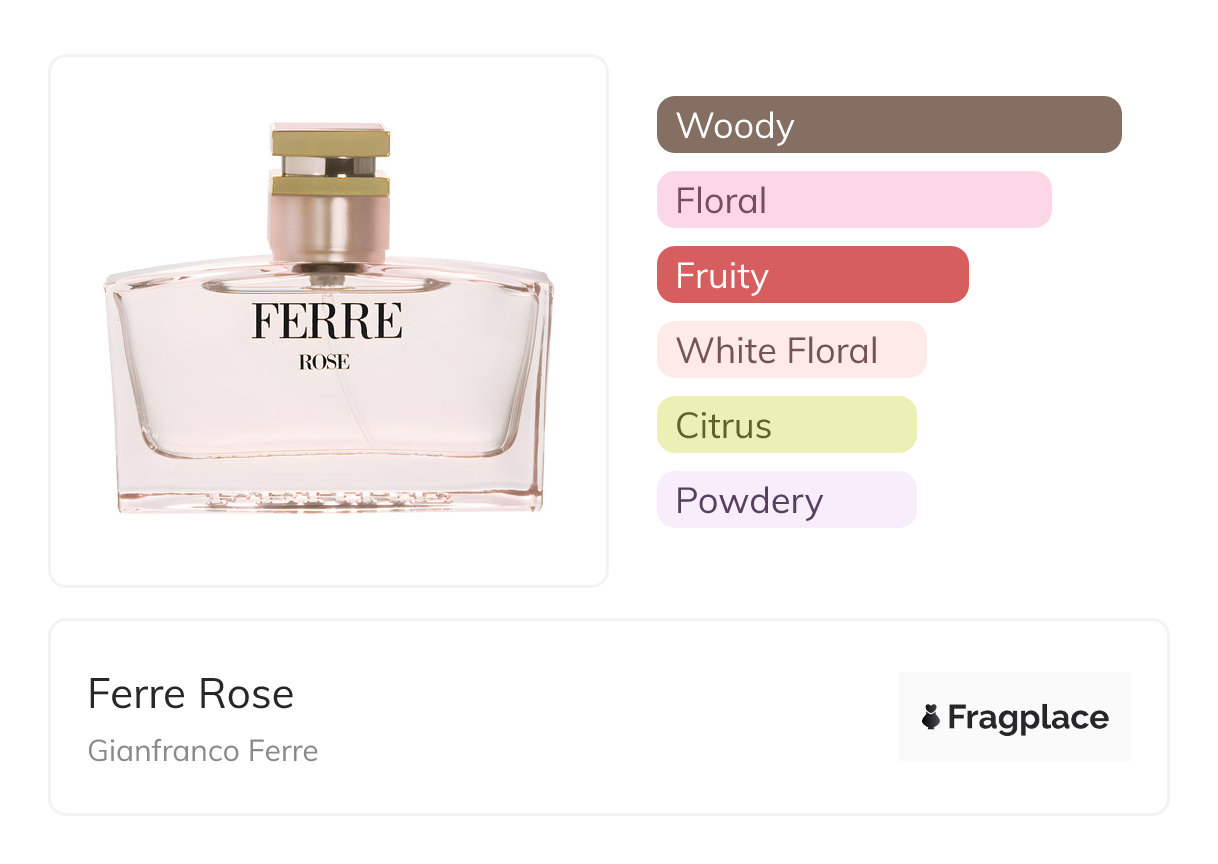
Task: Open the Gianfranco Ferre brand link
Action: click(x=203, y=751)
